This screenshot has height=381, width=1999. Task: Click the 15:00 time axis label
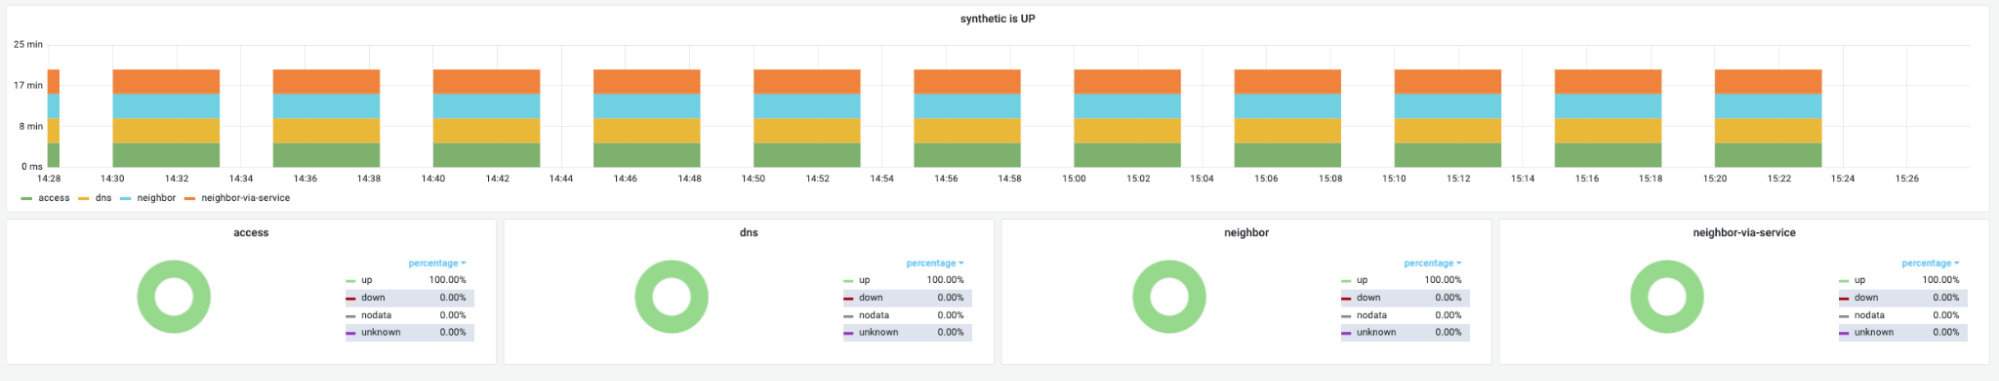1073,178
